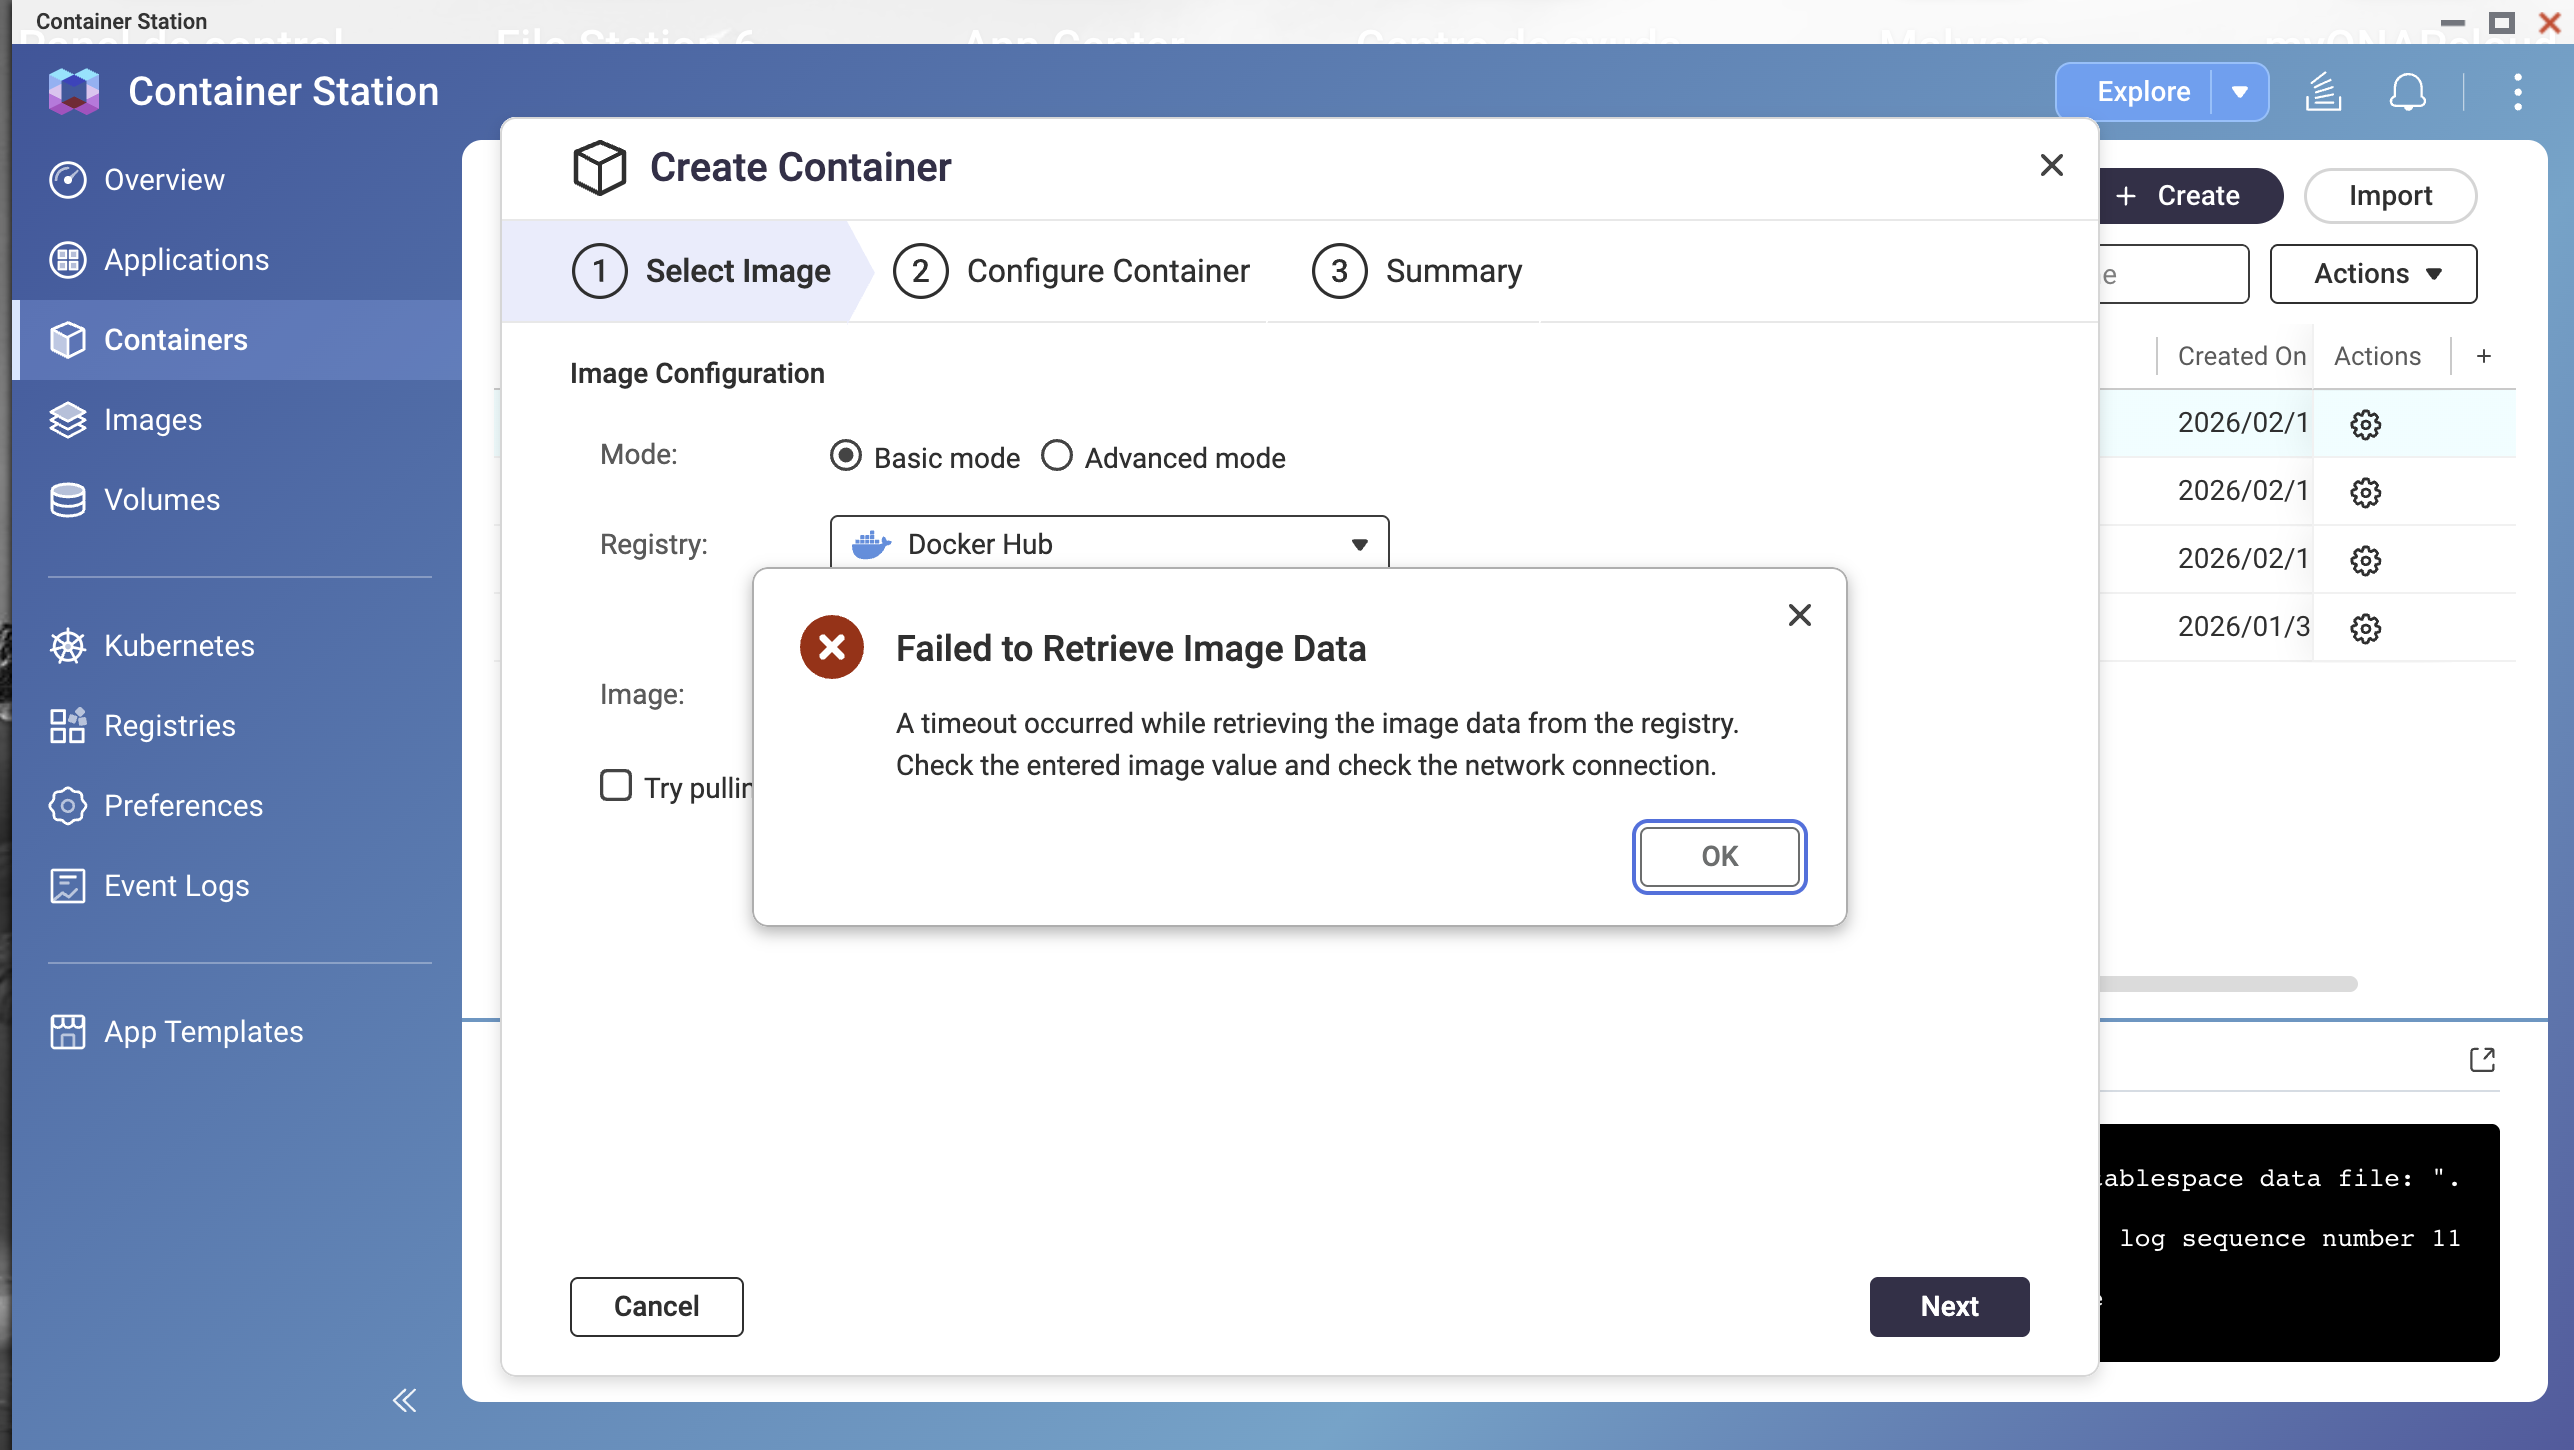Dismiss the error dialog via its X icon

click(1799, 615)
